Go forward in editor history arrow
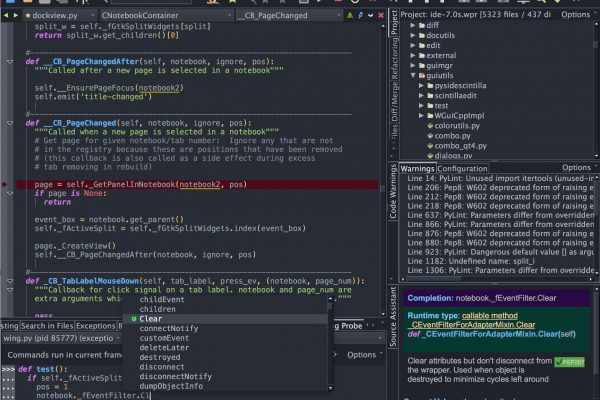600x400 pixels. [16, 15]
